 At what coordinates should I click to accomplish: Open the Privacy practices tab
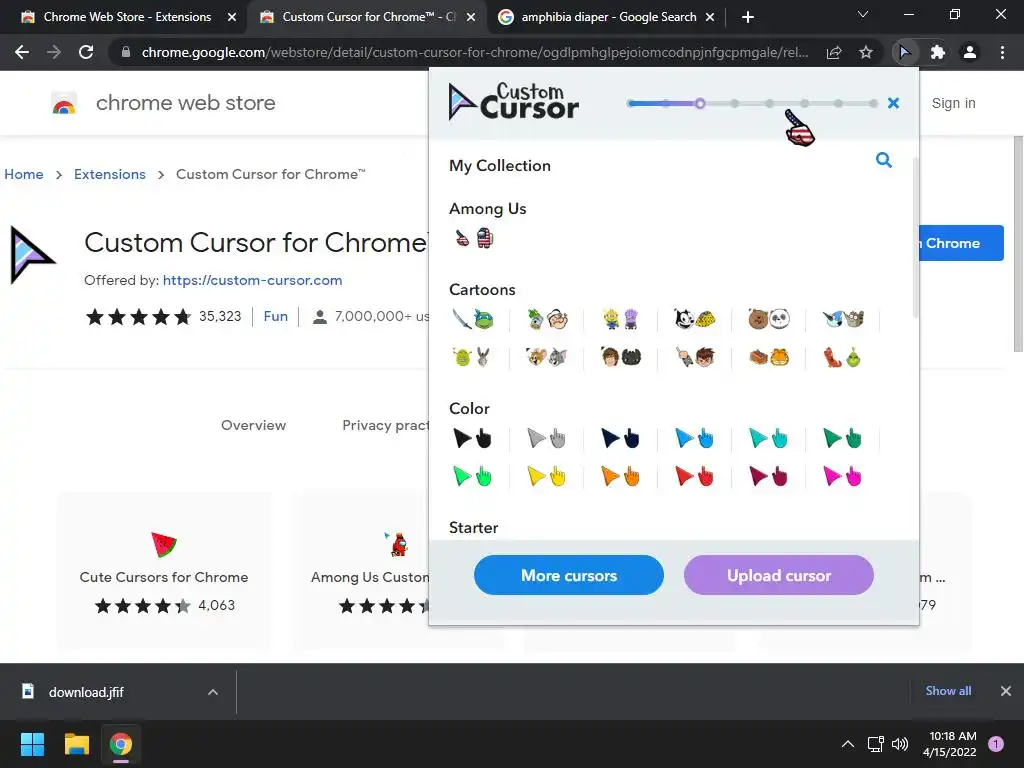click(x=385, y=425)
